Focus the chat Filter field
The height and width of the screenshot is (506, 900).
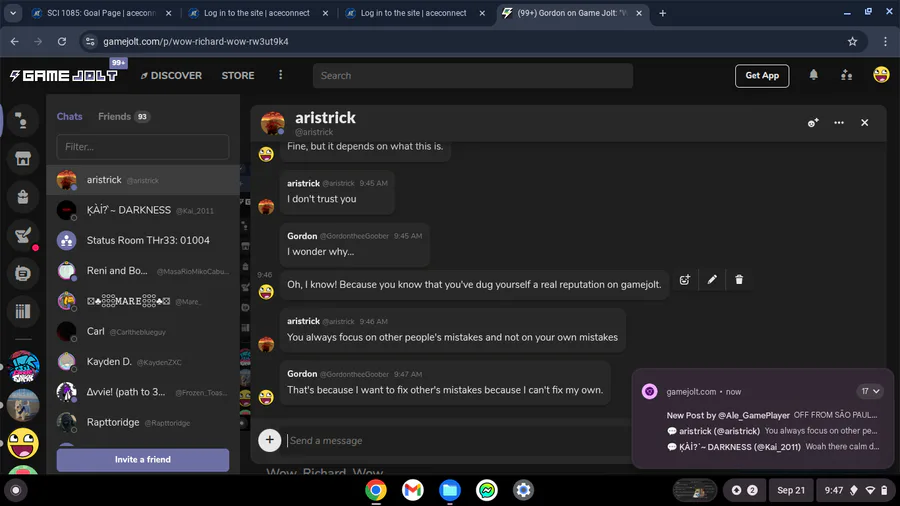[142, 147]
